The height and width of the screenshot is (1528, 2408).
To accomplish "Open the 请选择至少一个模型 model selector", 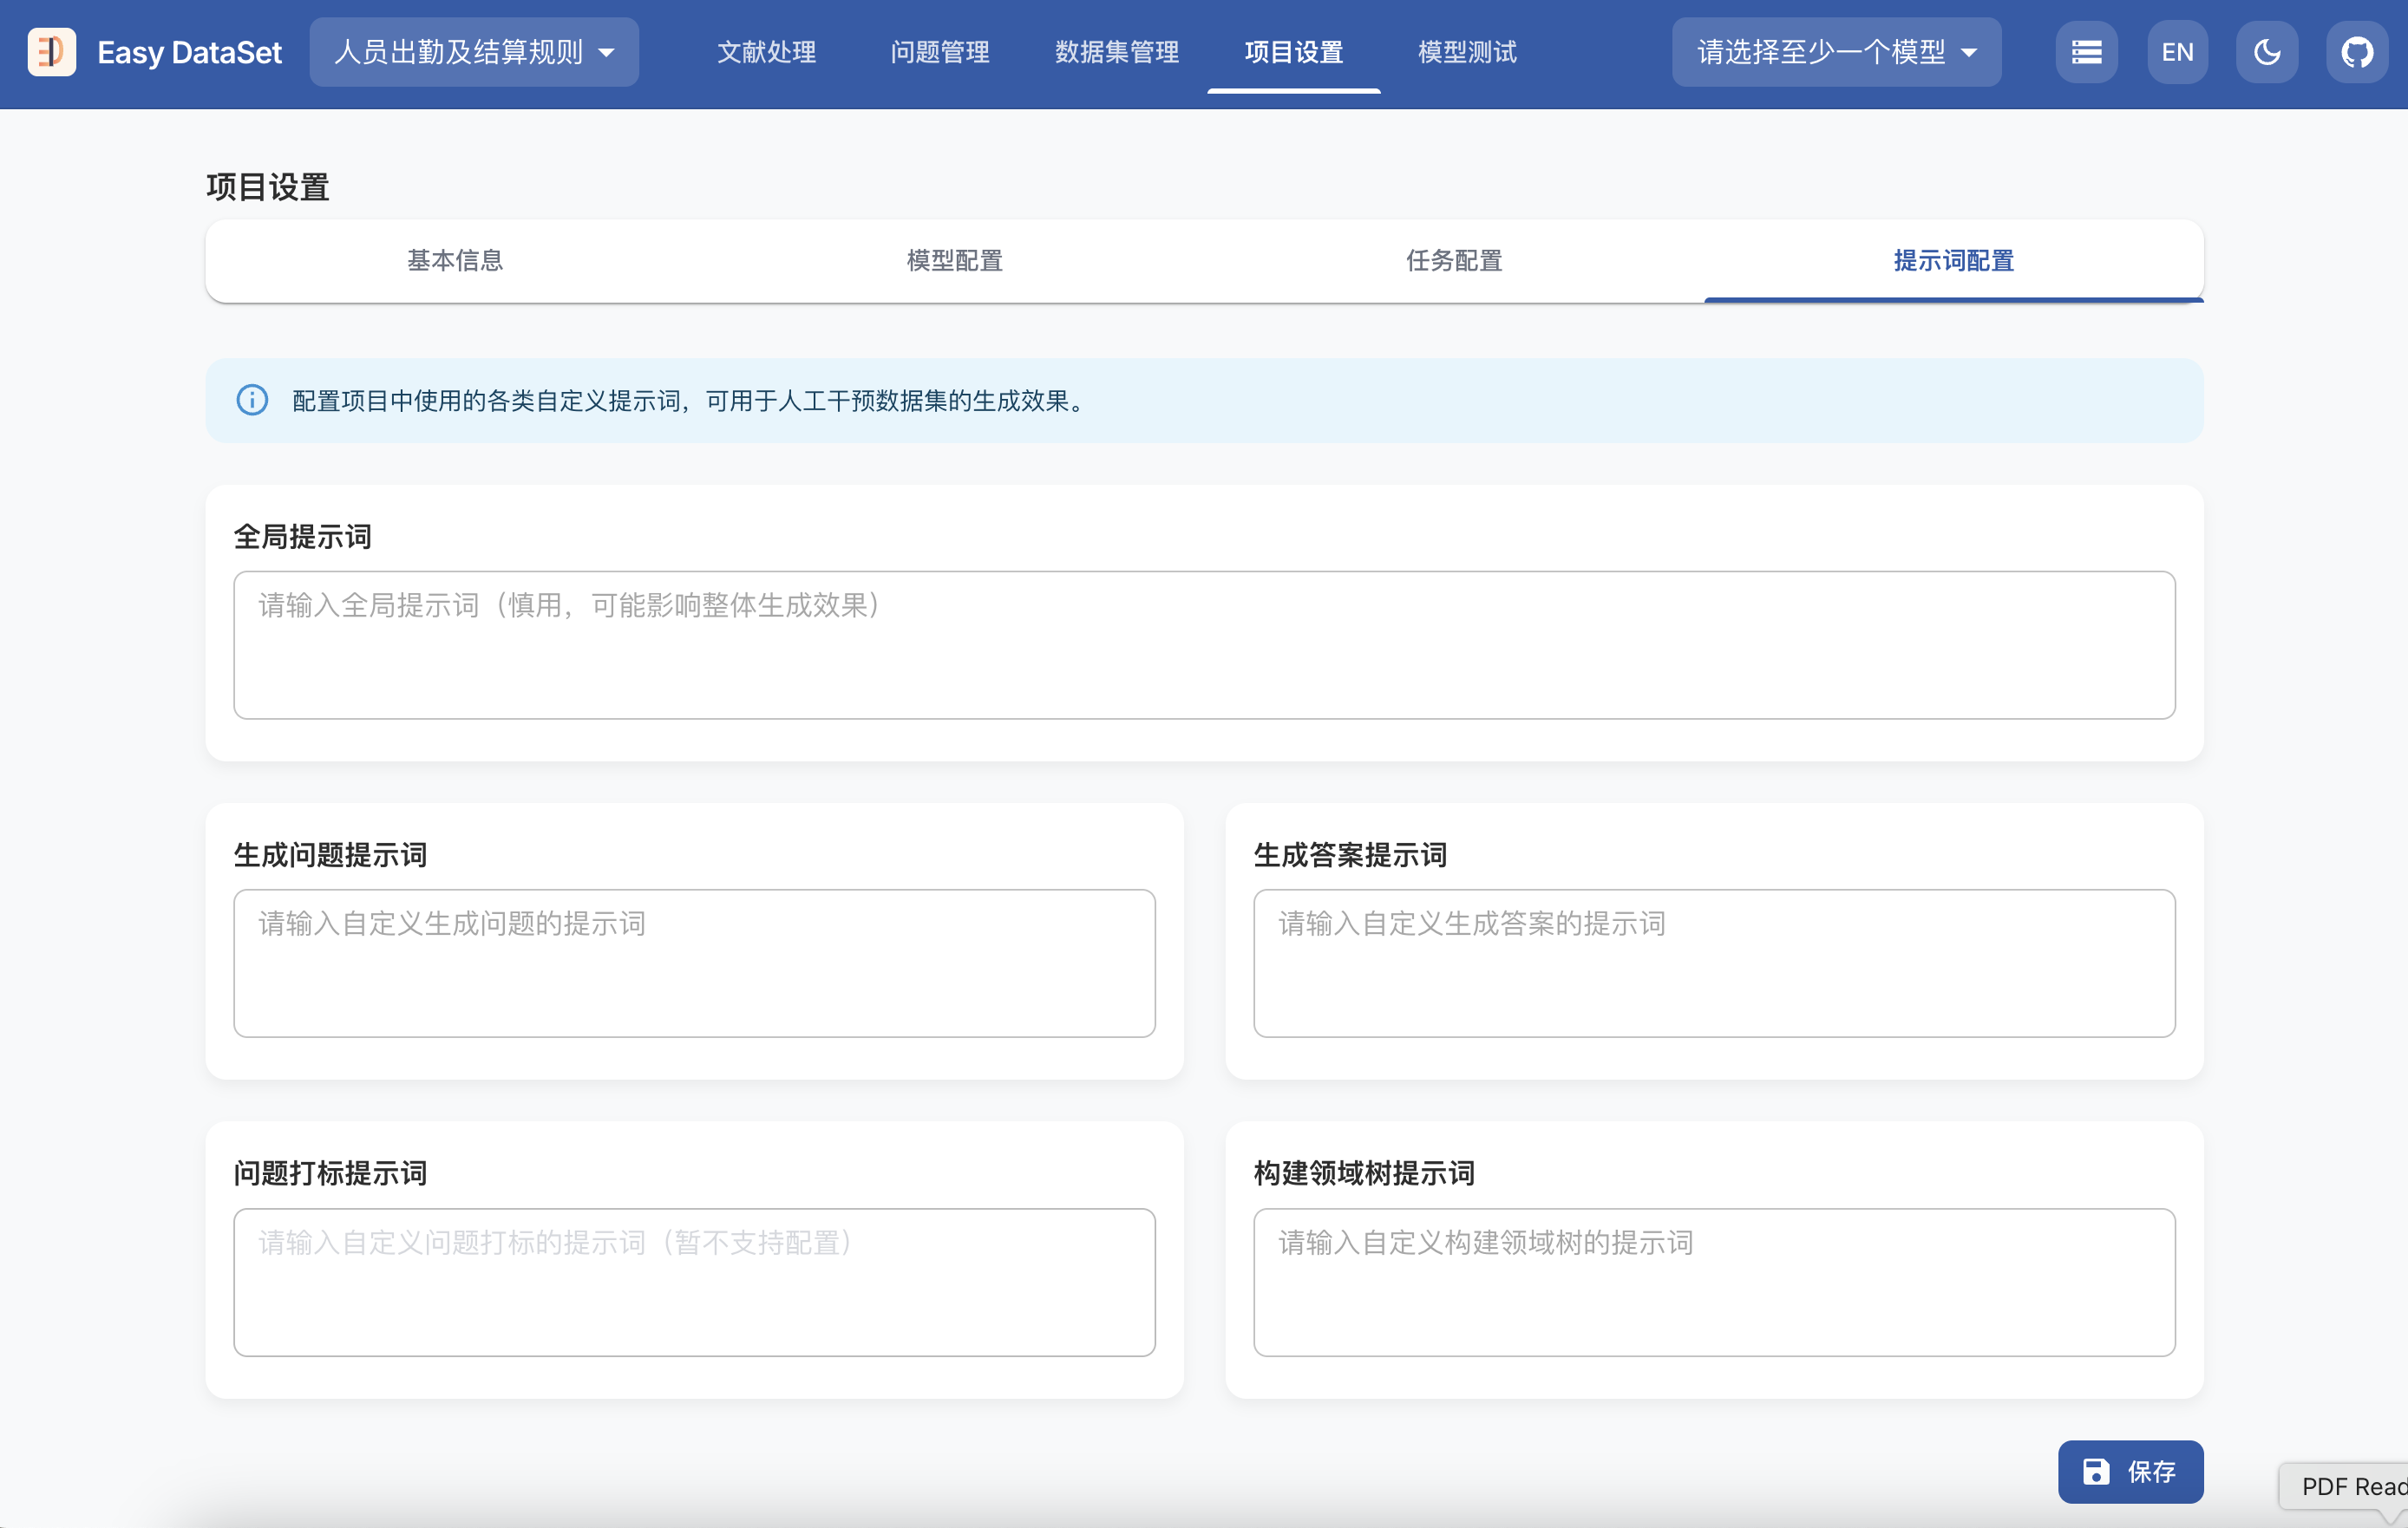I will point(1836,52).
